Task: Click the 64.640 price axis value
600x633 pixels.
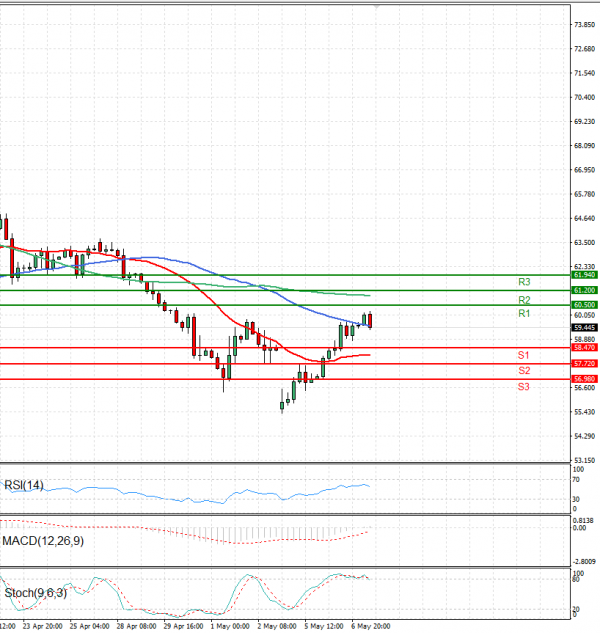Action: click(x=584, y=218)
